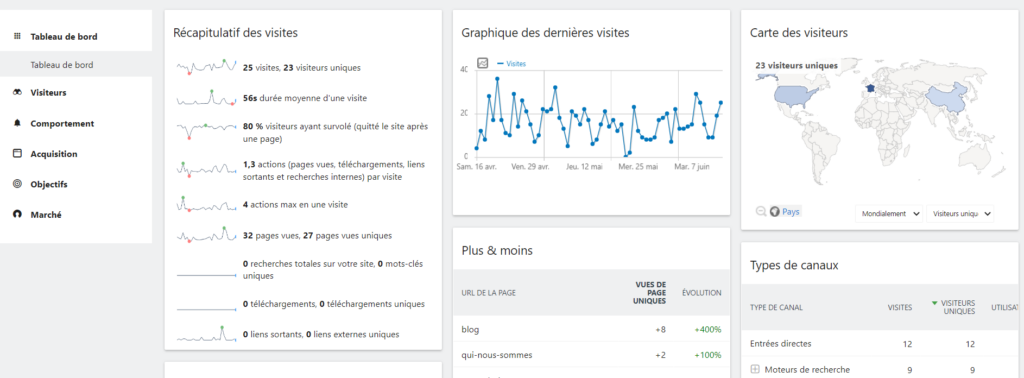Click the +400% evolution value
Screen dimensions: 1024x378
click(x=708, y=330)
